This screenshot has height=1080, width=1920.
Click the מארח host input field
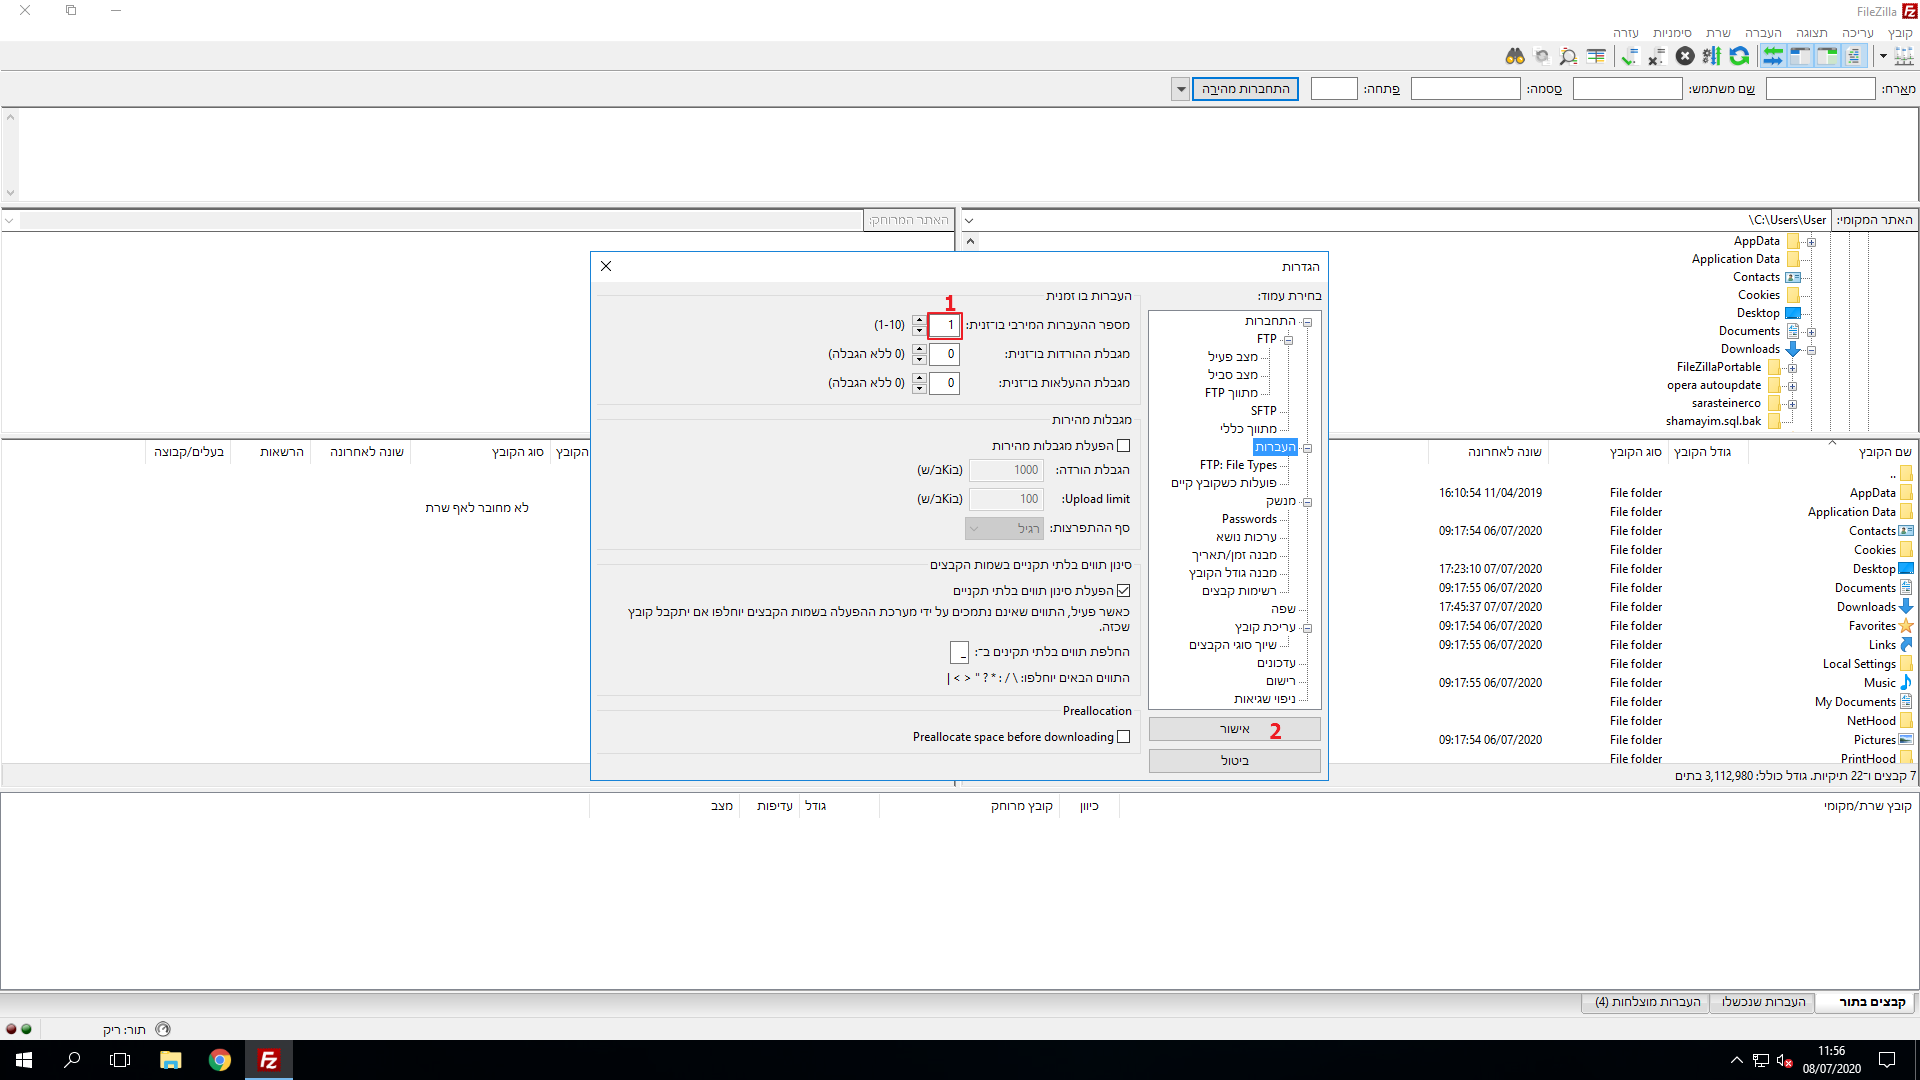coord(1820,89)
